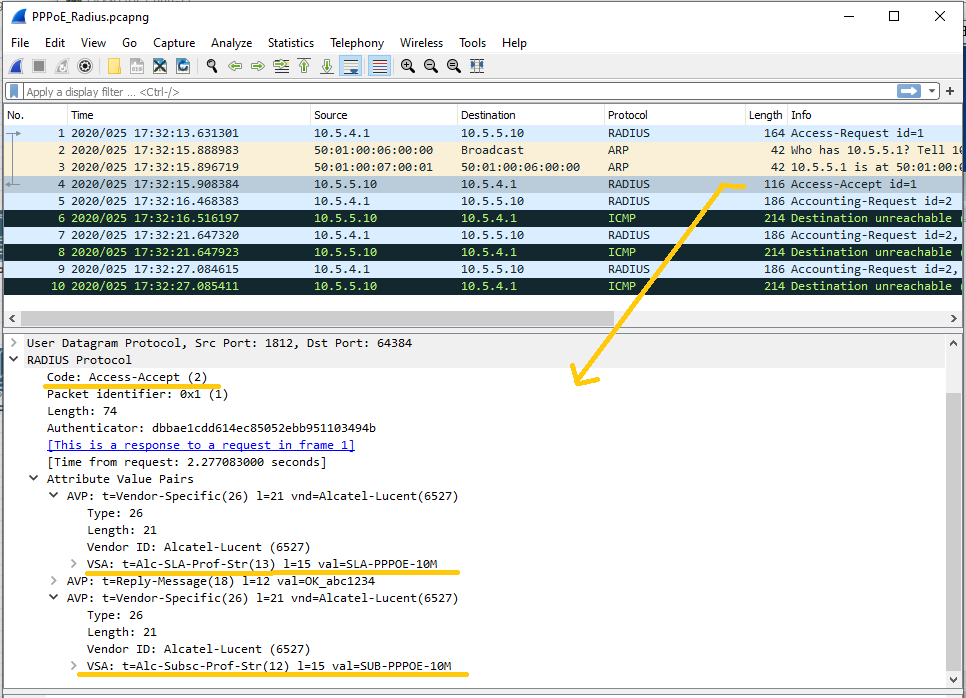Toggle auto scroll in live capture
Viewport: 966px width, 698px height.
click(x=352, y=66)
